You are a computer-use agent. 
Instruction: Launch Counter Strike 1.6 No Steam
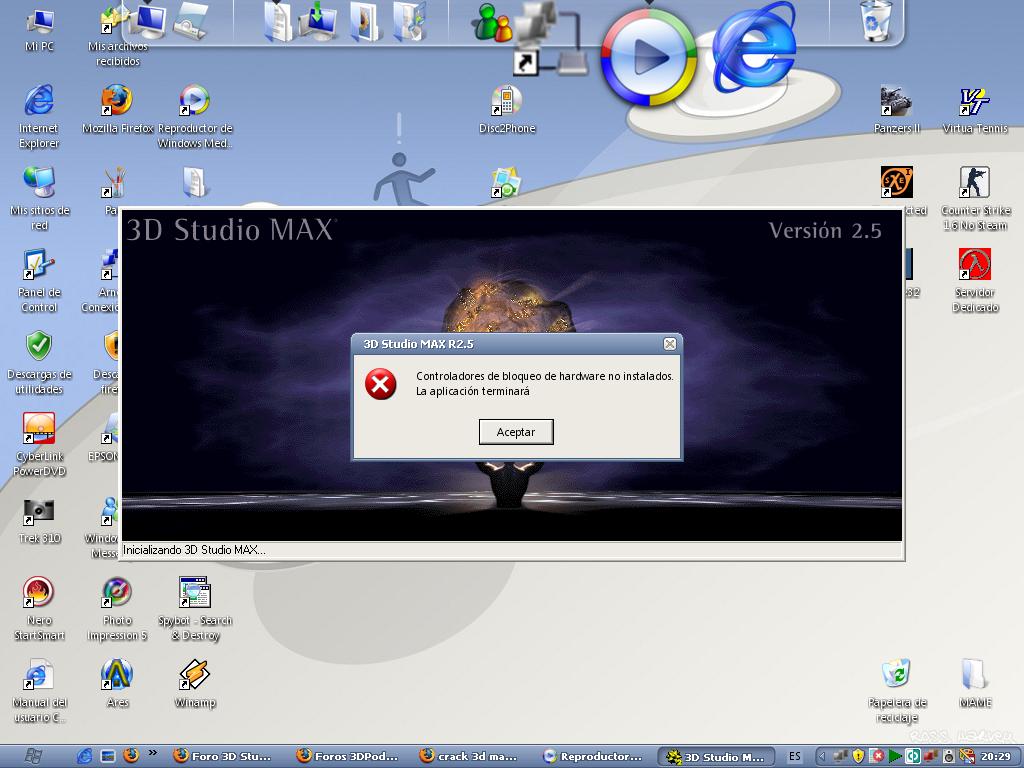click(x=975, y=199)
